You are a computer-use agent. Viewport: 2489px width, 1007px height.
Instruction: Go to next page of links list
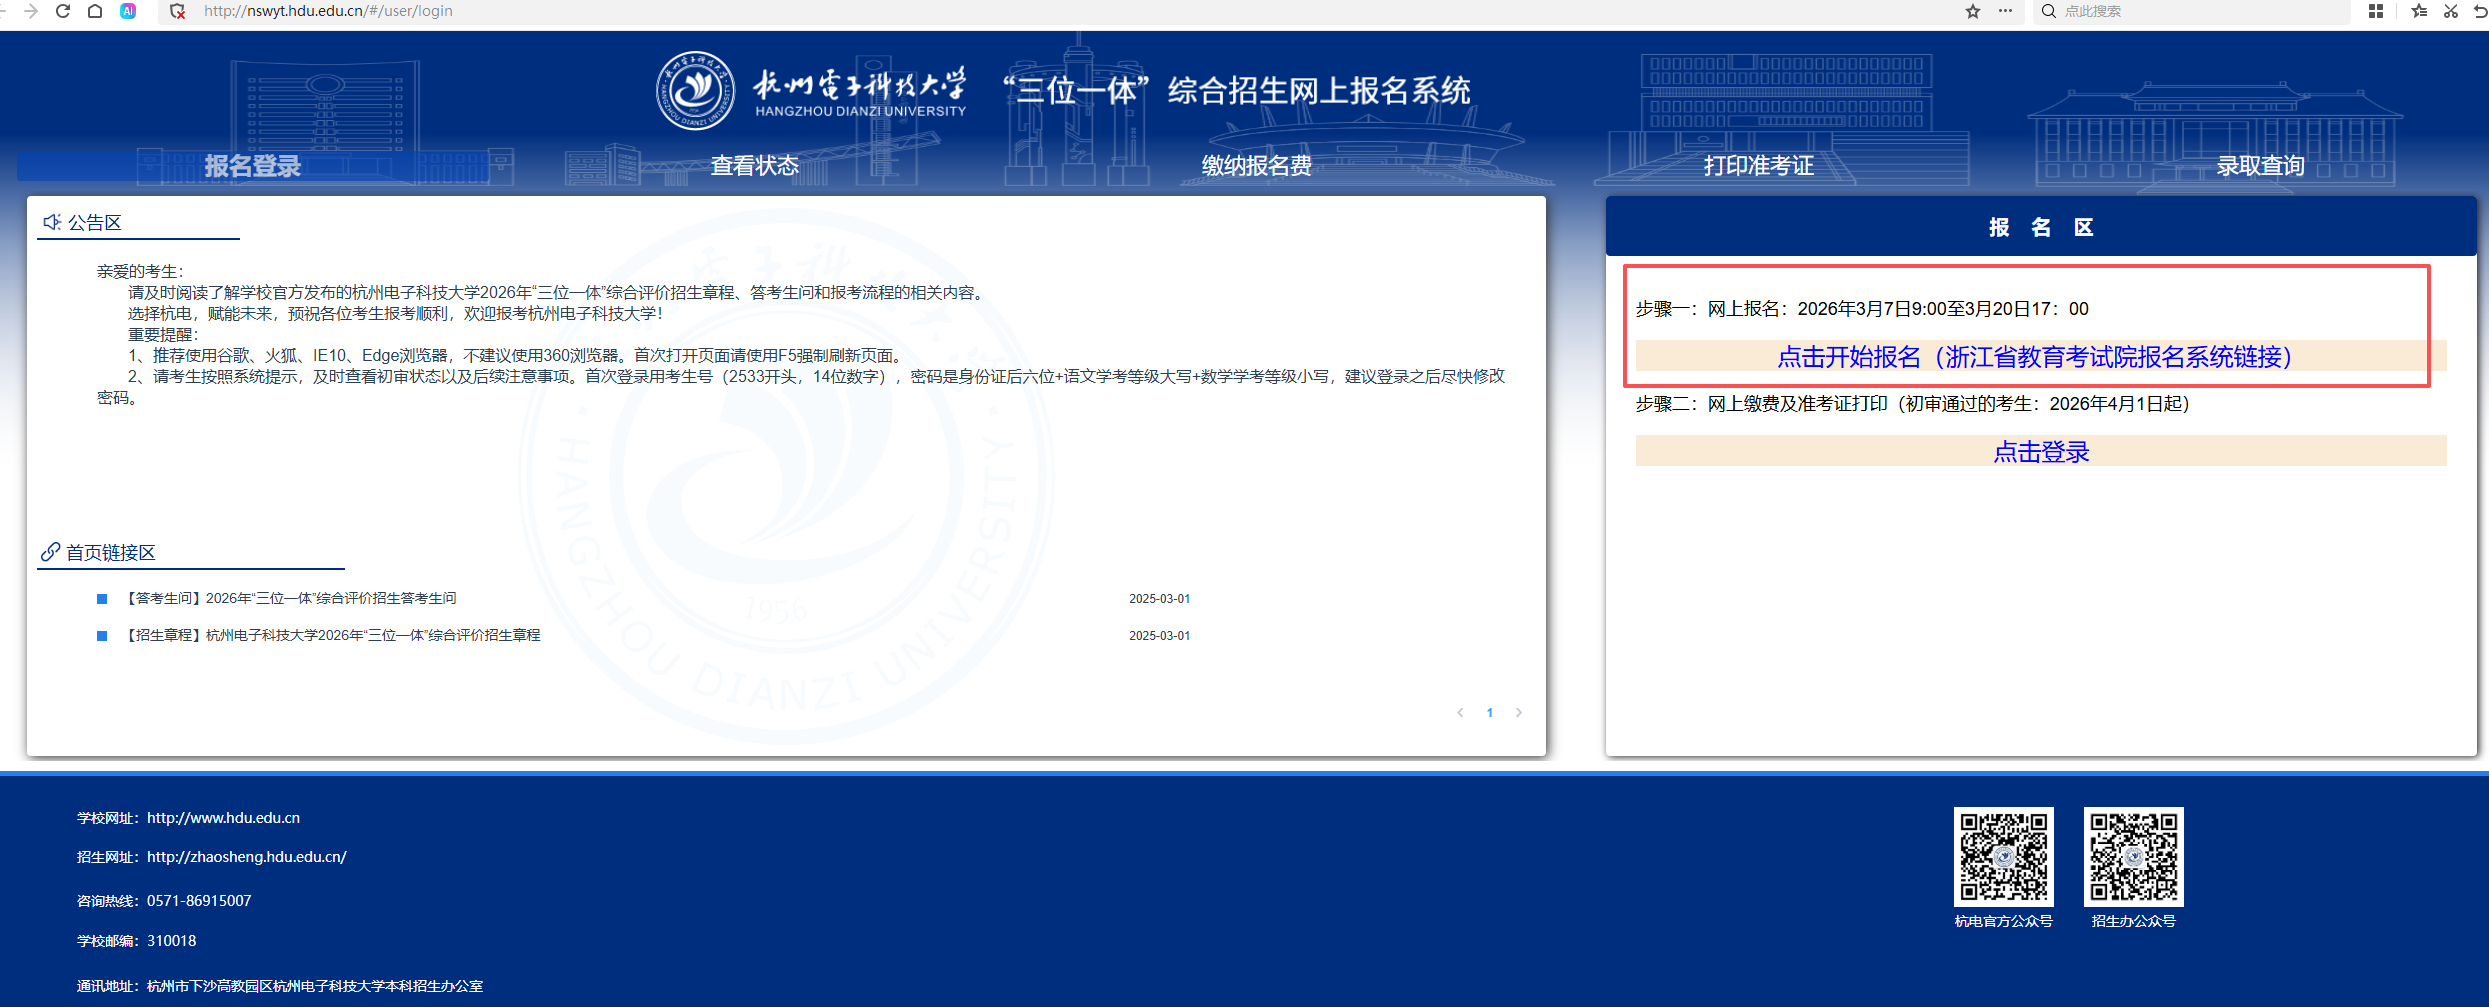click(1519, 713)
